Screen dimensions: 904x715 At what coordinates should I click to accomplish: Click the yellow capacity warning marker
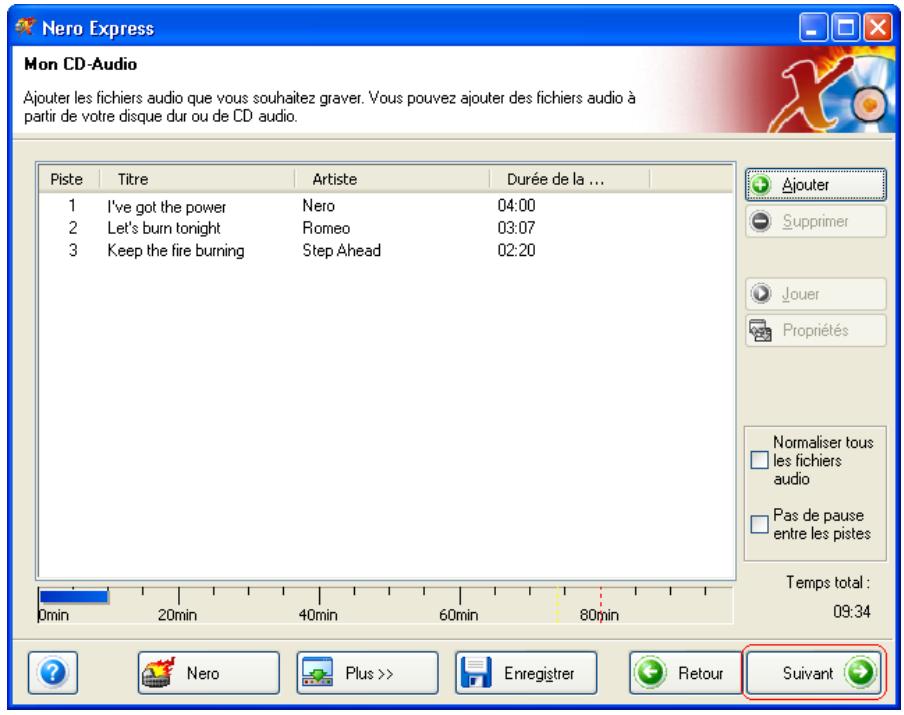click(558, 604)
